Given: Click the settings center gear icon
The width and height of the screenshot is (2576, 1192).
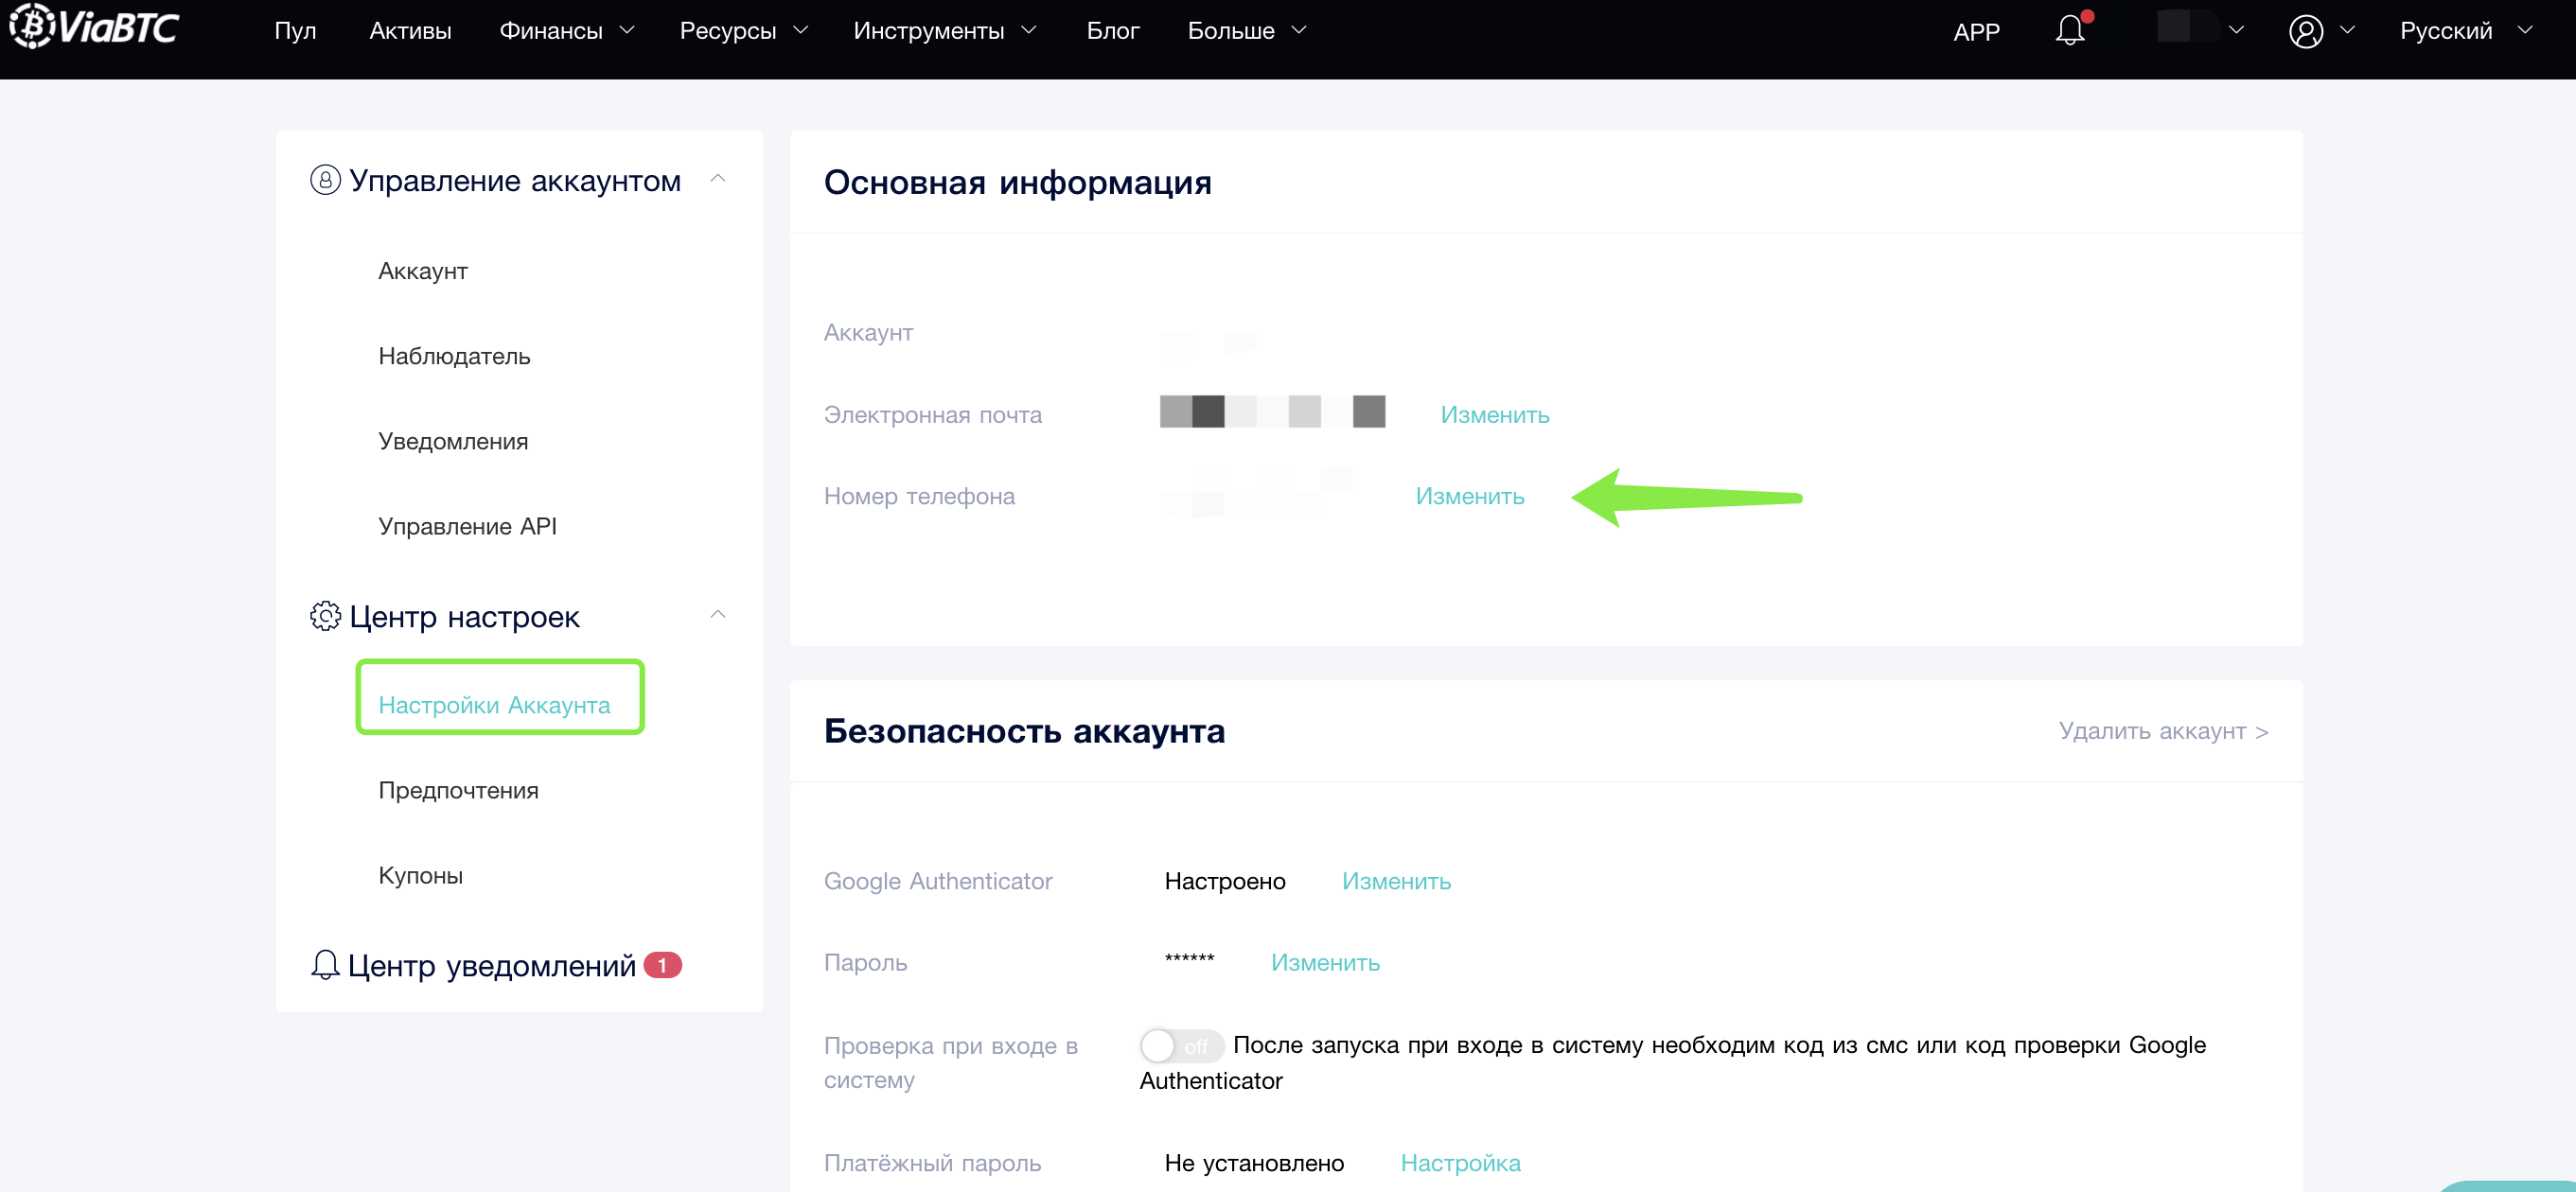Looking at the screenshot, I should [325, 616].
